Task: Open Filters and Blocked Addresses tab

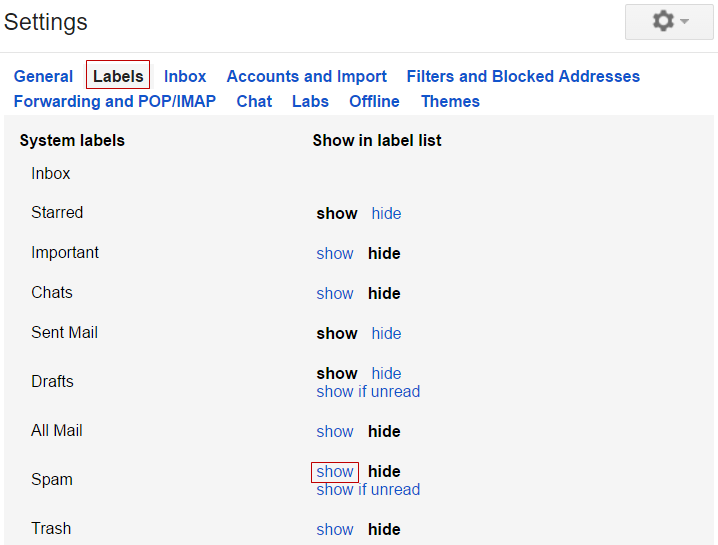Action: [523, 76]
